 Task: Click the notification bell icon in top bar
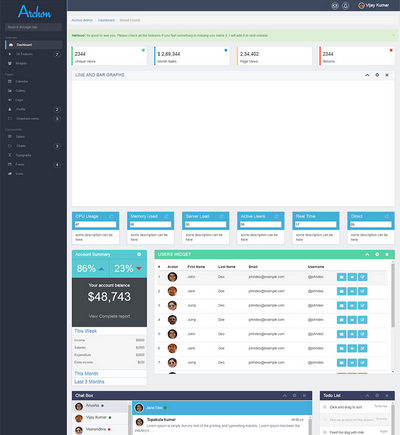[x=346, y=6]
